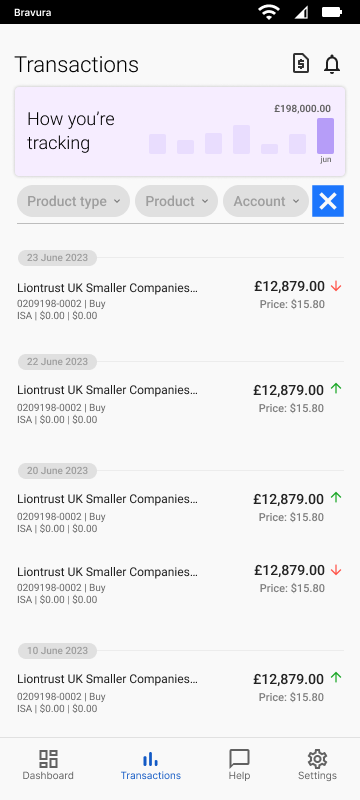Expand the Account filter dropdown

(266, 201)
